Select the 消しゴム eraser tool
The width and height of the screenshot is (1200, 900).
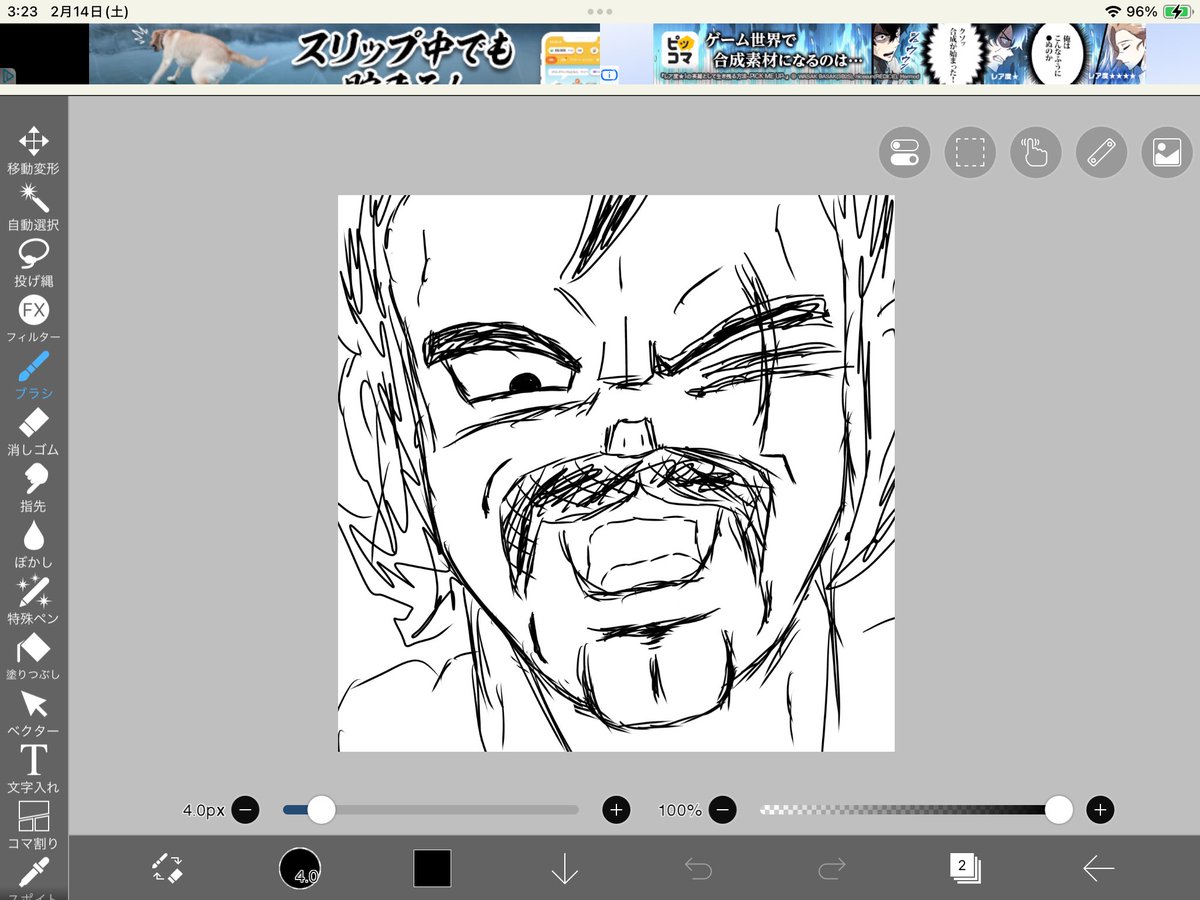[x=33, y=431]
